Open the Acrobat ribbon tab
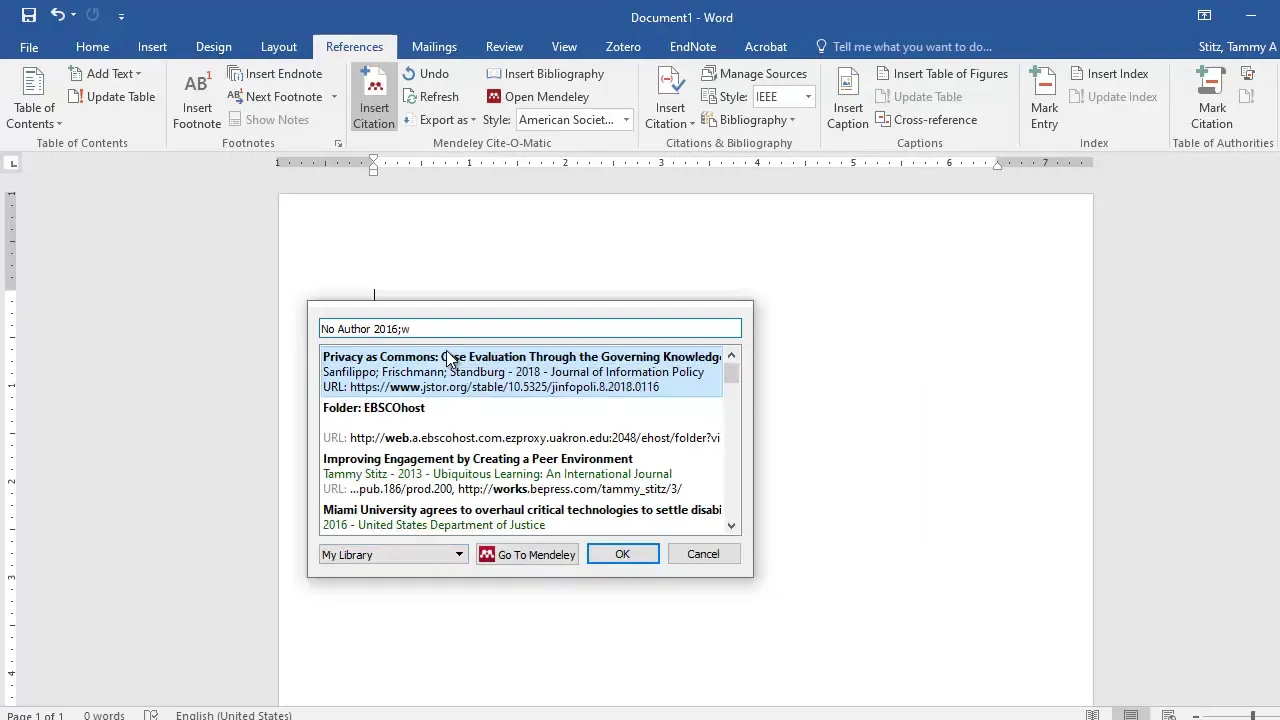Viewport: 1280px width, 720px height. tap(765, 47)
